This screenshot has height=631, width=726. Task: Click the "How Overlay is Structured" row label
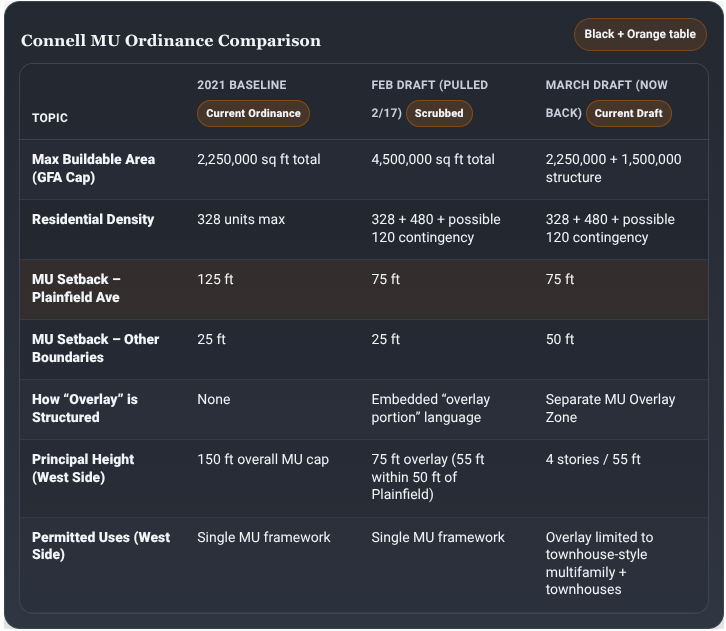tap(85, 408)
